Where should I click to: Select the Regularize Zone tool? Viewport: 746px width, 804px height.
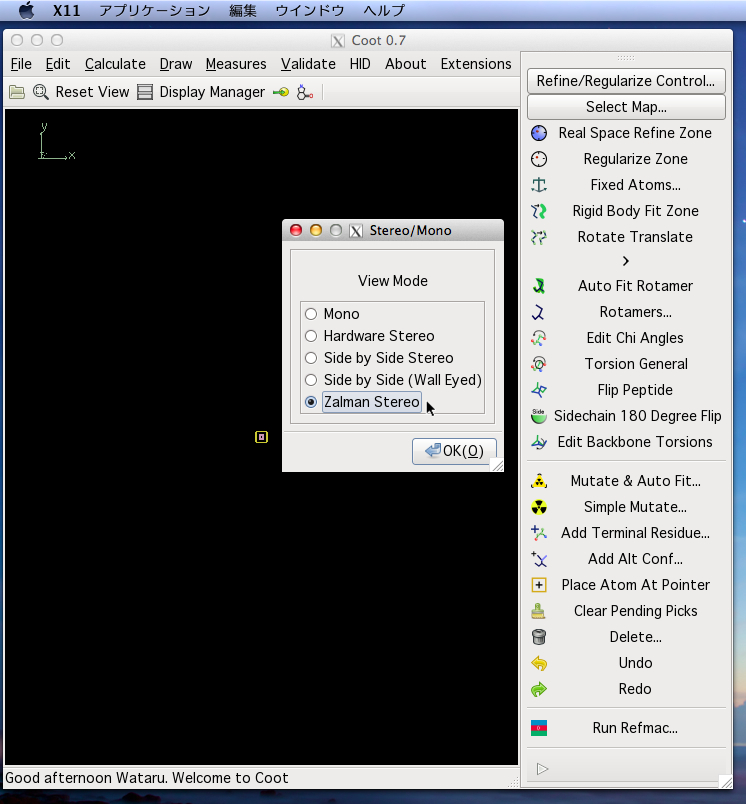[x=626, y=159]
